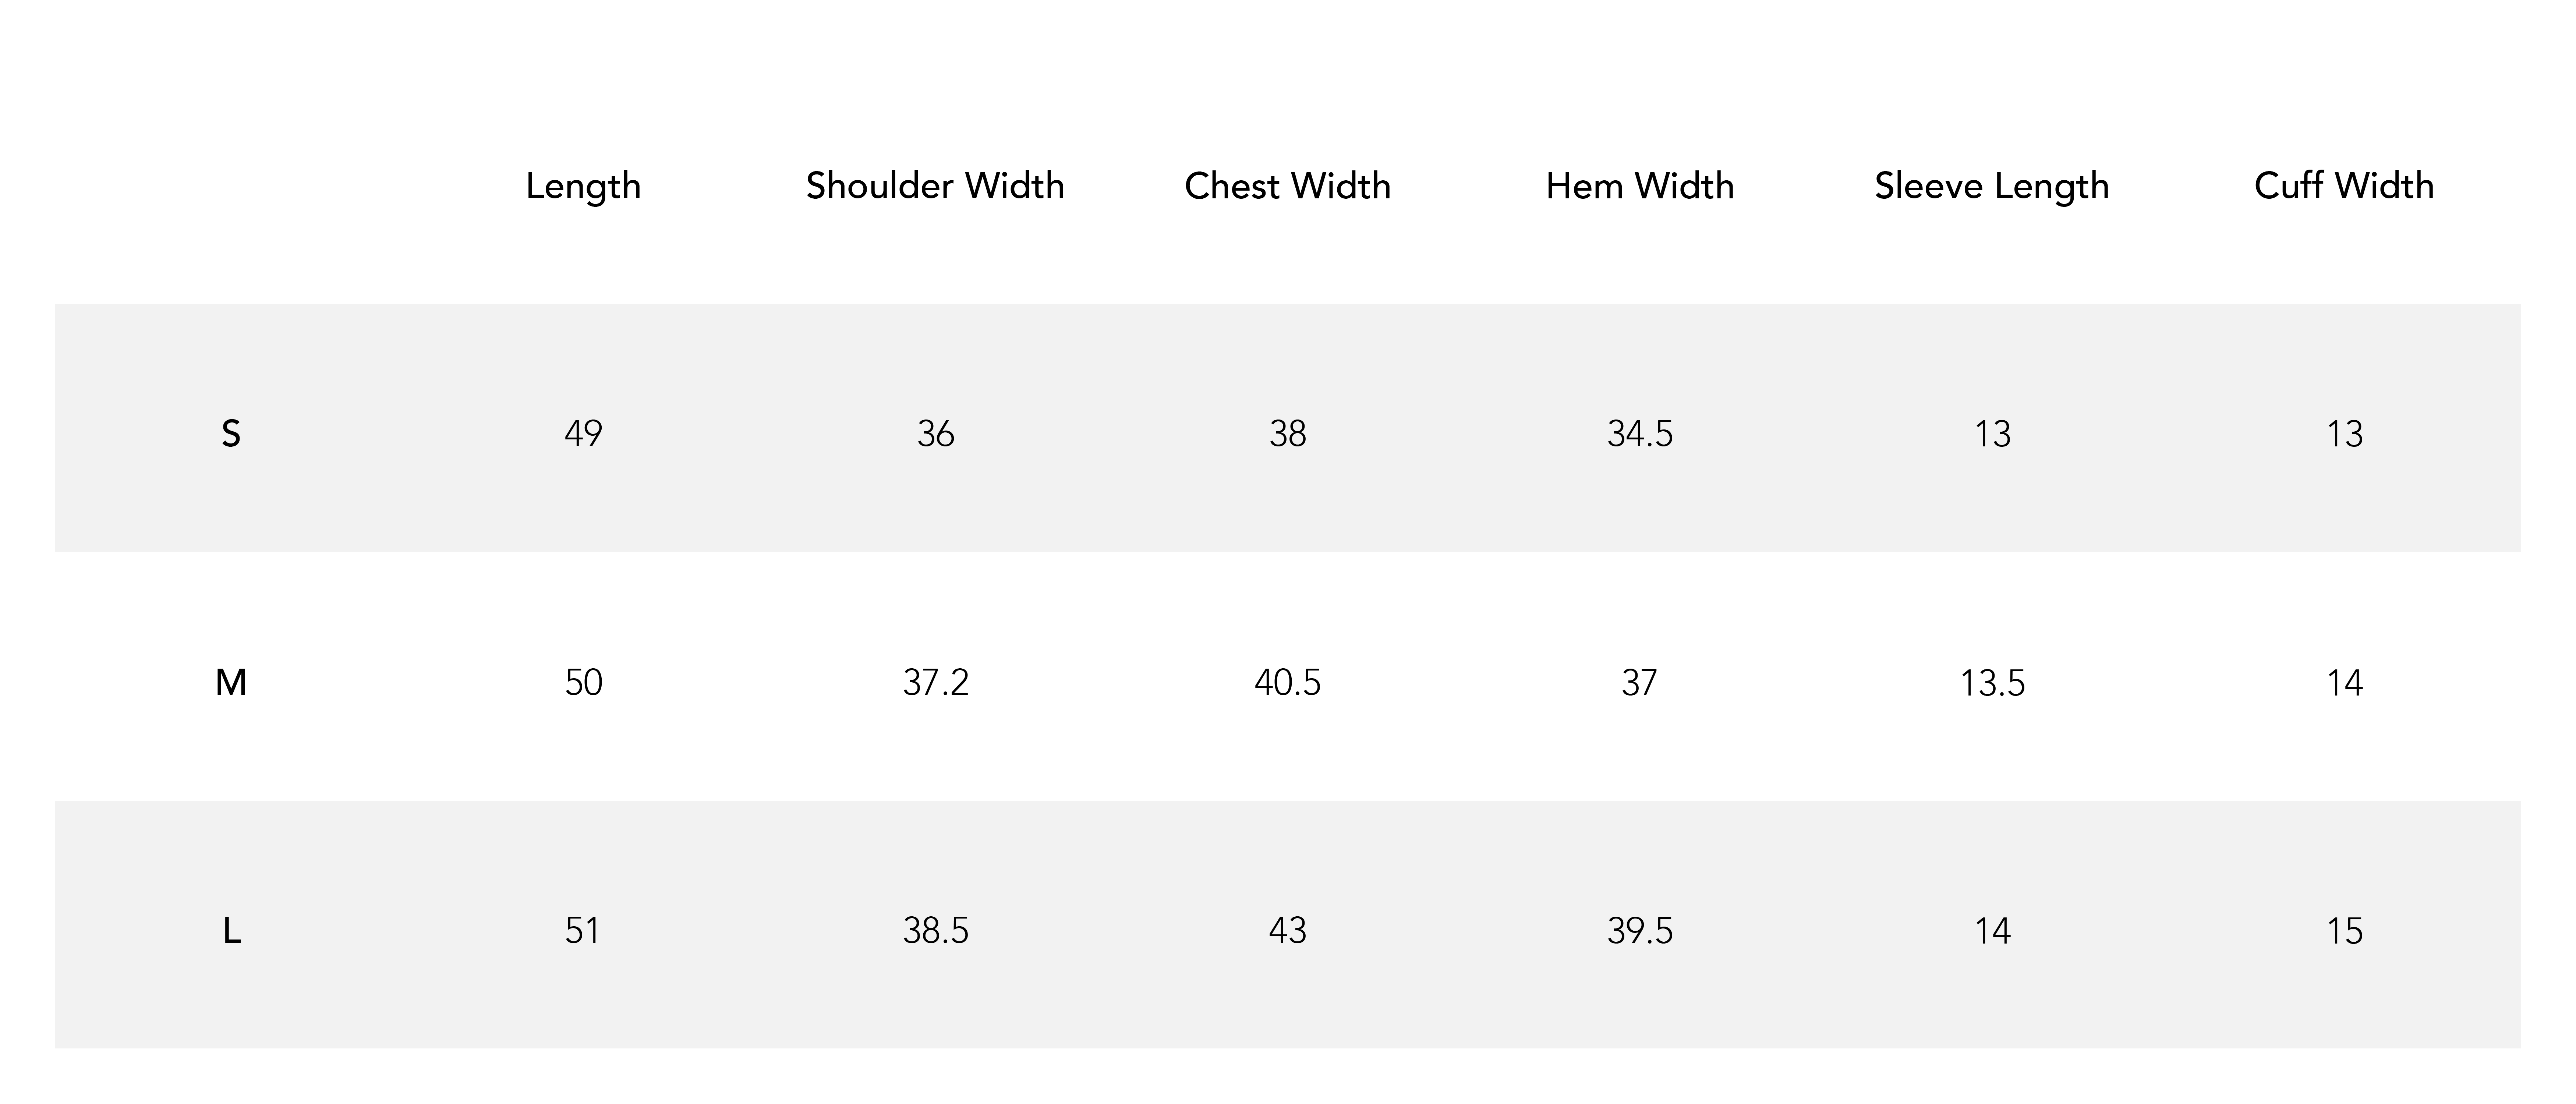Screen dimensions: 2576x1104
Task: Click the S size row label
Action: pyautogui.click(x=231, y=434)
